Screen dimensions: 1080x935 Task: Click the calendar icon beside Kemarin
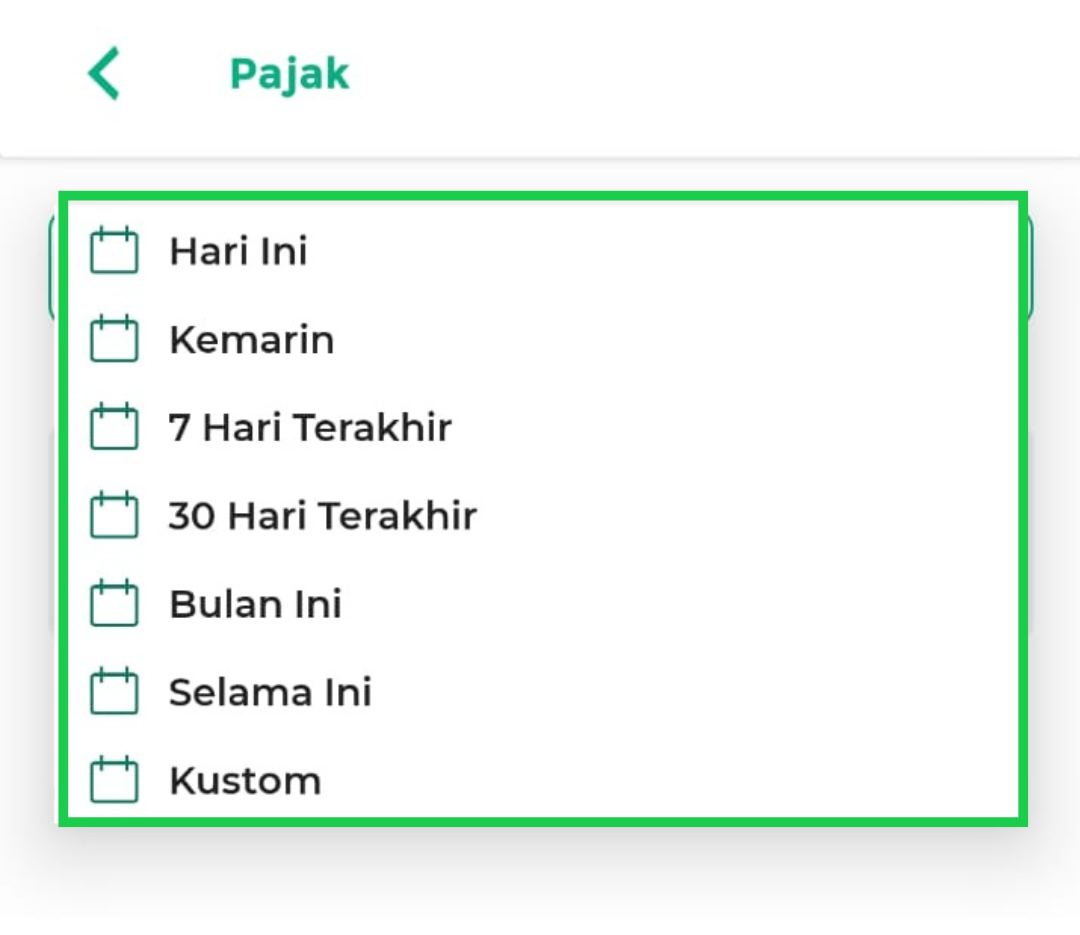click(x=114, y=339)
